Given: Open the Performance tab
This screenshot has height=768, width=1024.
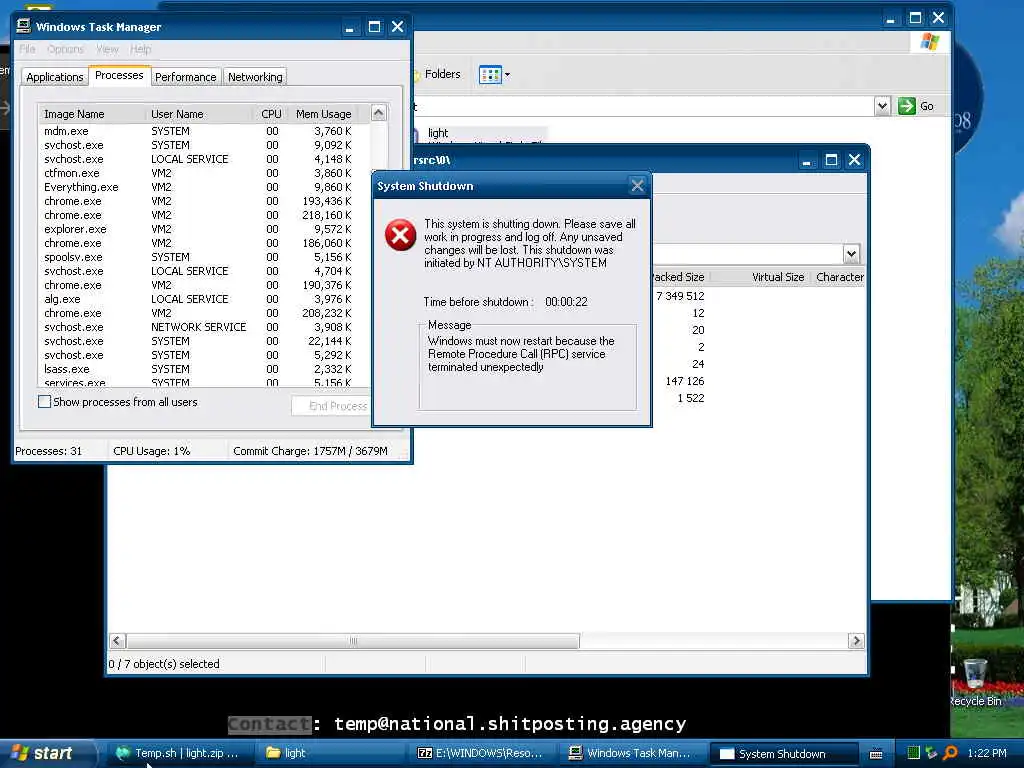Looking at the screenshot, I should pyautogui.click(x=185, y=77).
